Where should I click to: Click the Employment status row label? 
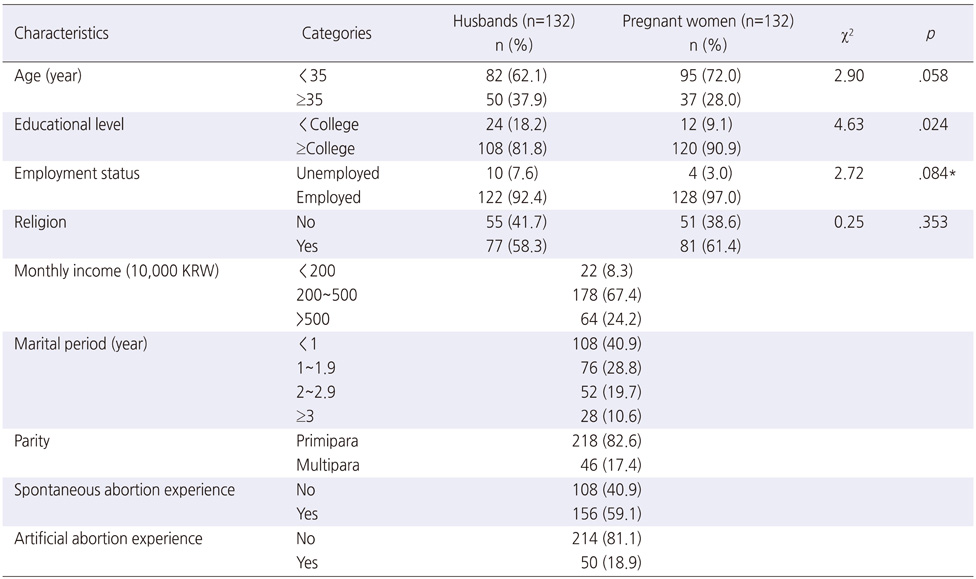[77, 173]
